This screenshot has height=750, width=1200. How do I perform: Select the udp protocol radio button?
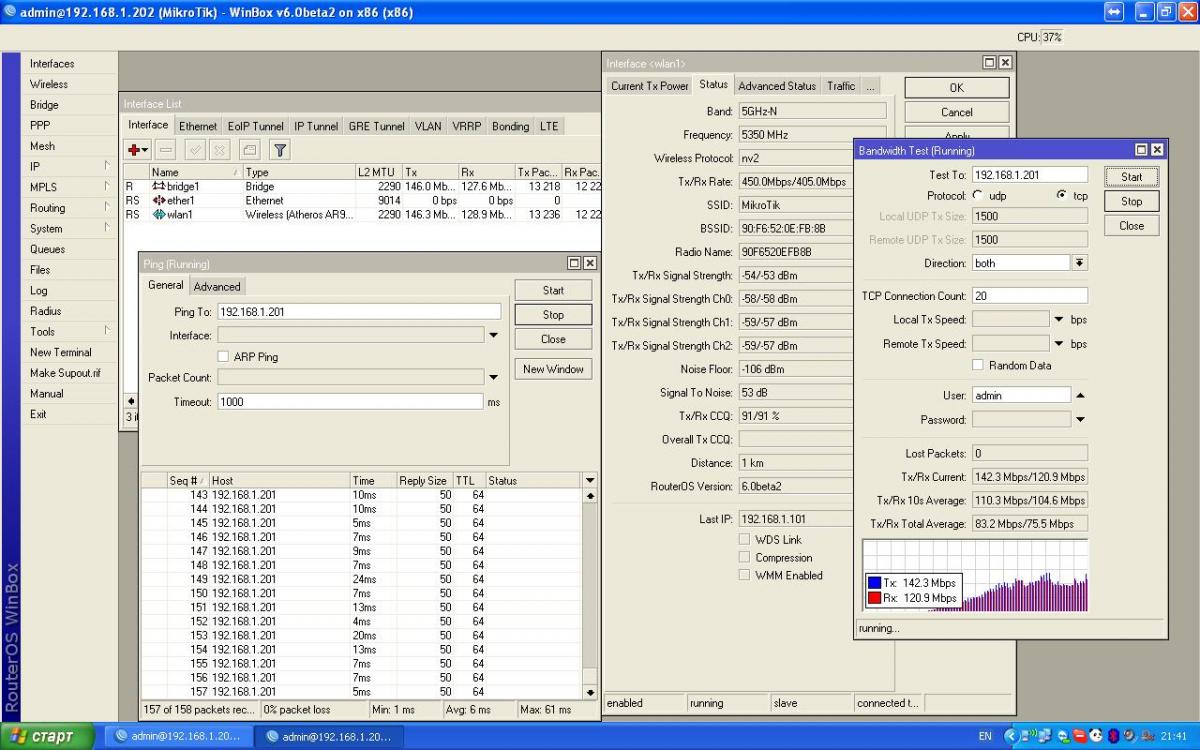977,196
